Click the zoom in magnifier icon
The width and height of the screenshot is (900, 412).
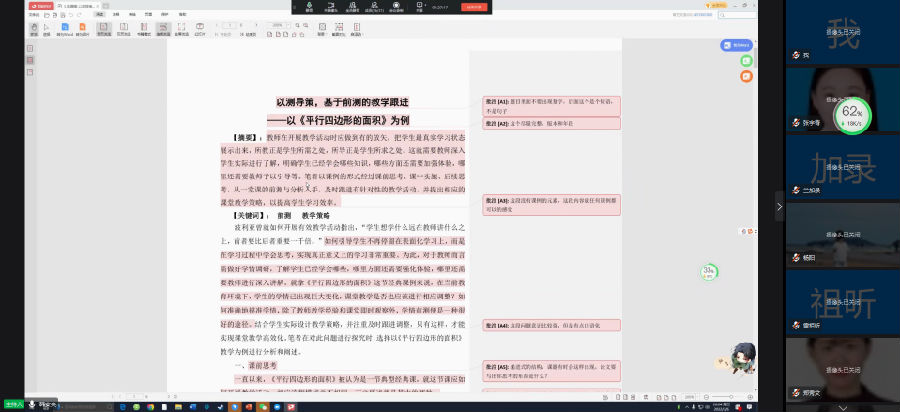coord(297,26)
